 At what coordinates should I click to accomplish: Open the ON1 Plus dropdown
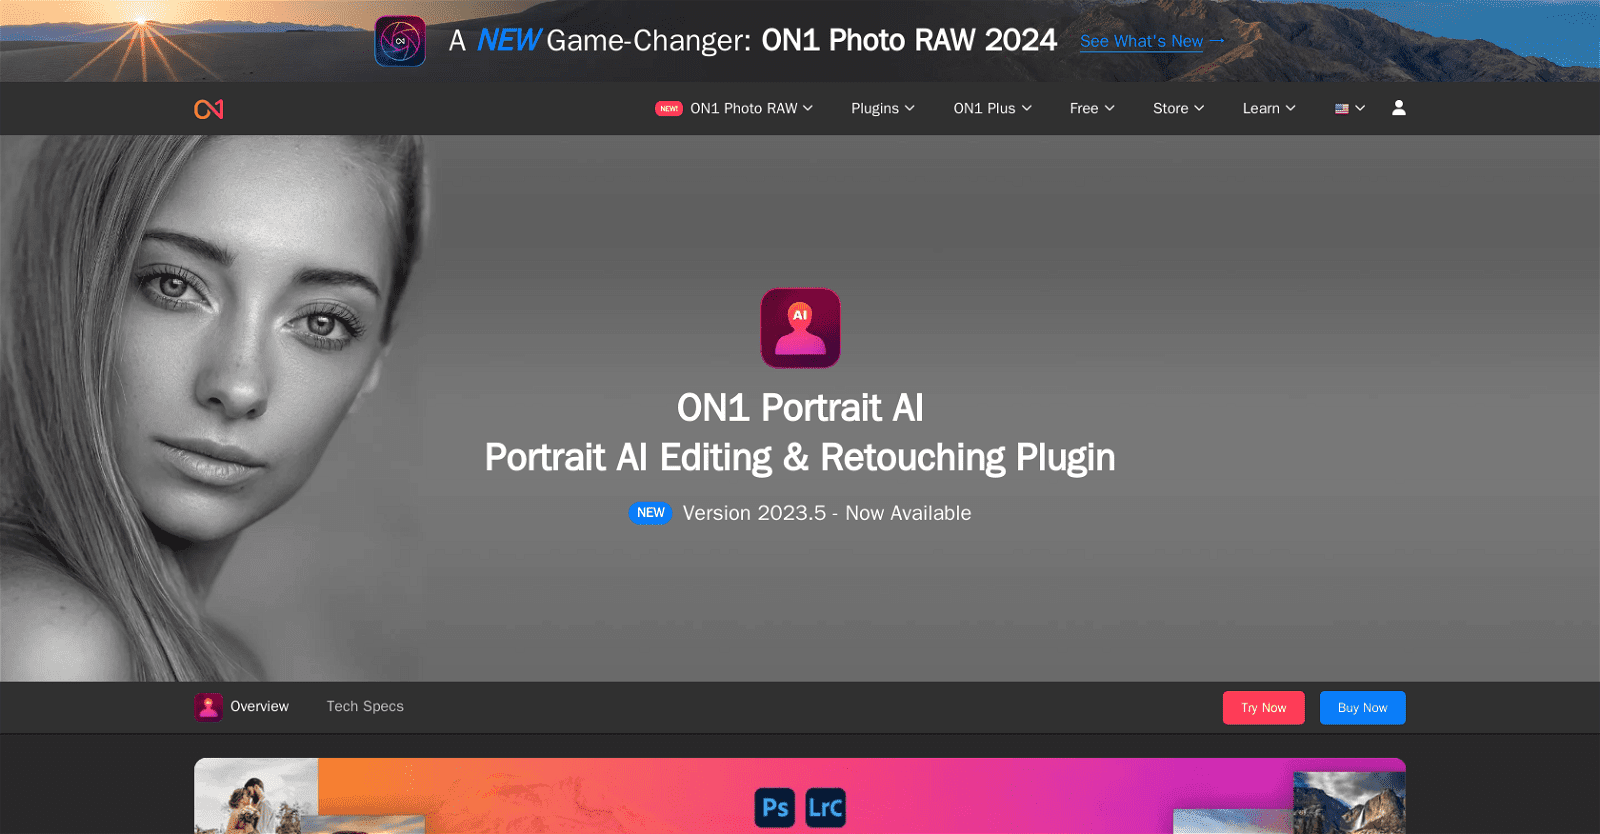pos(992,108)
